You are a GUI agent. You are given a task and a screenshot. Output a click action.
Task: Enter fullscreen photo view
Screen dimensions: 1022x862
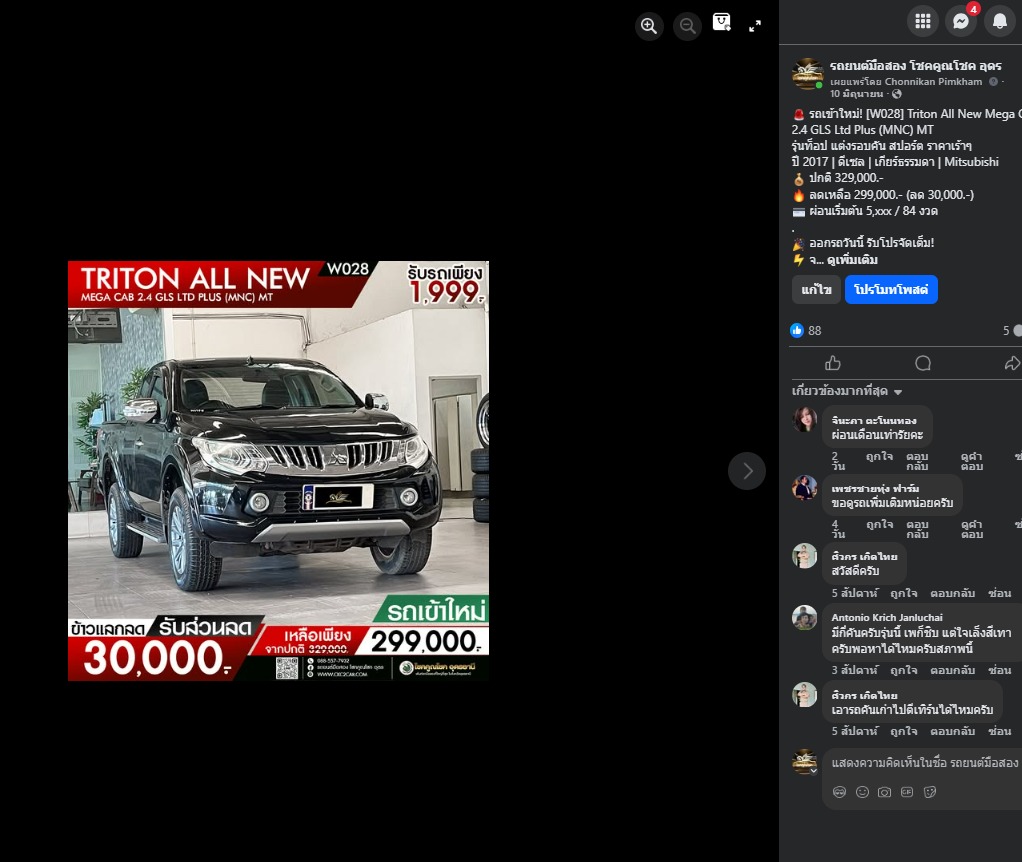pyautogui.click(x=755, y=26)
